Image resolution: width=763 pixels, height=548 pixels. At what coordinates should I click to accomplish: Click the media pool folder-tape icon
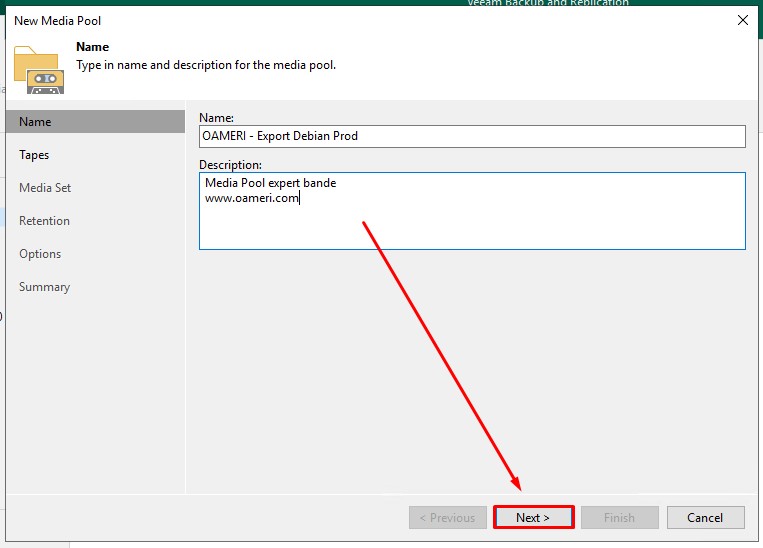[39, 68]
